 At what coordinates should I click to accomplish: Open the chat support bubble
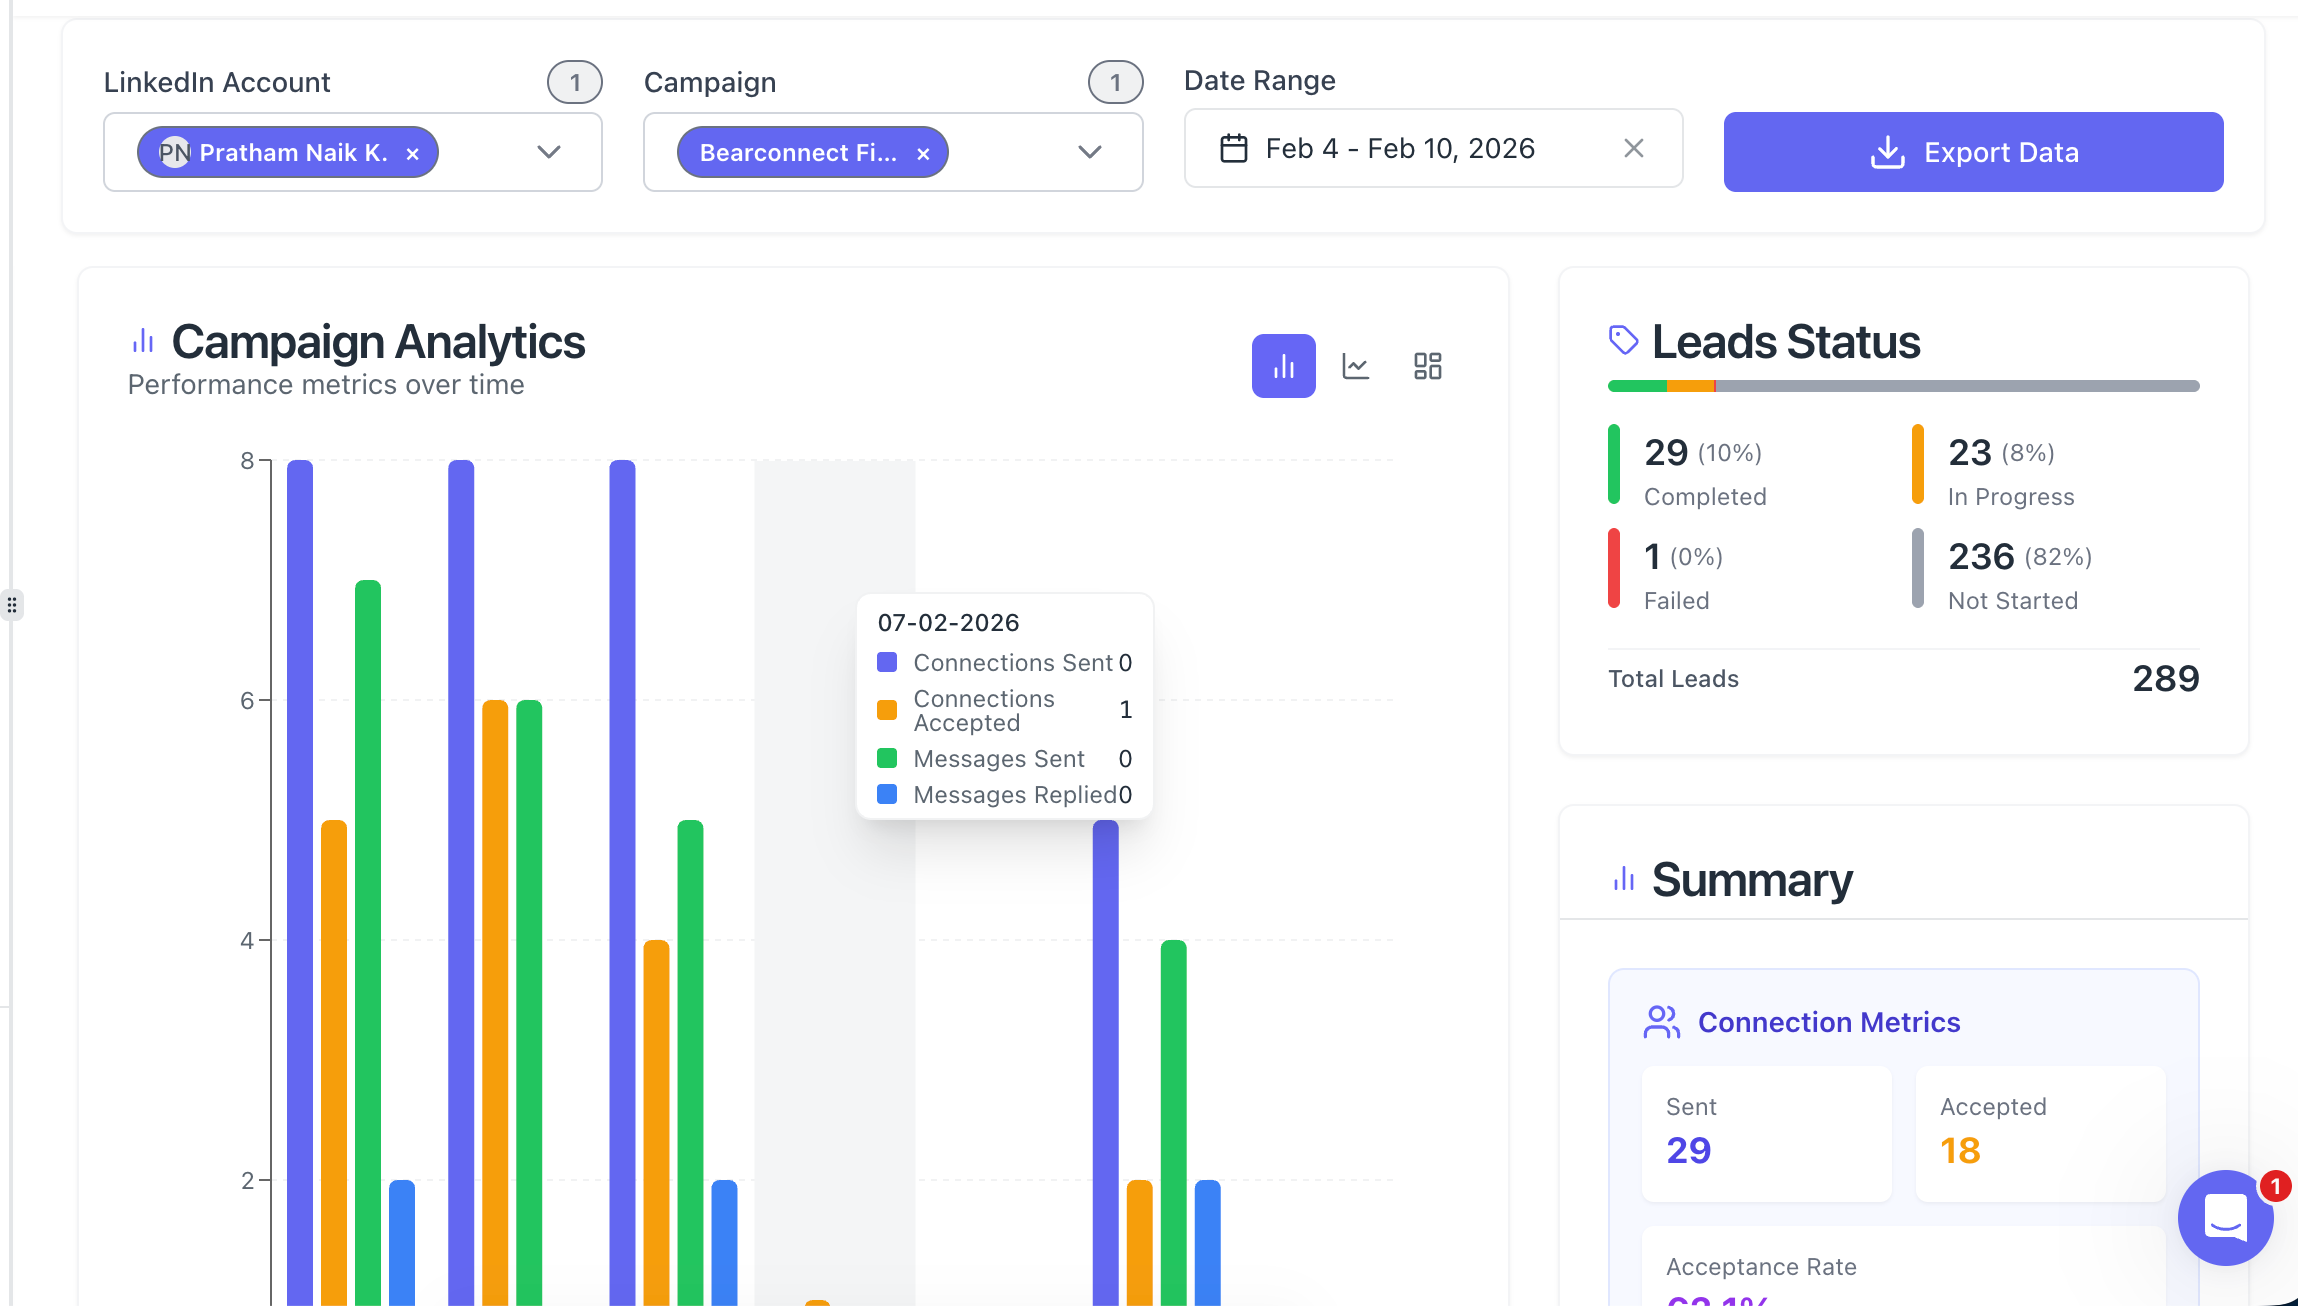2225,1217
